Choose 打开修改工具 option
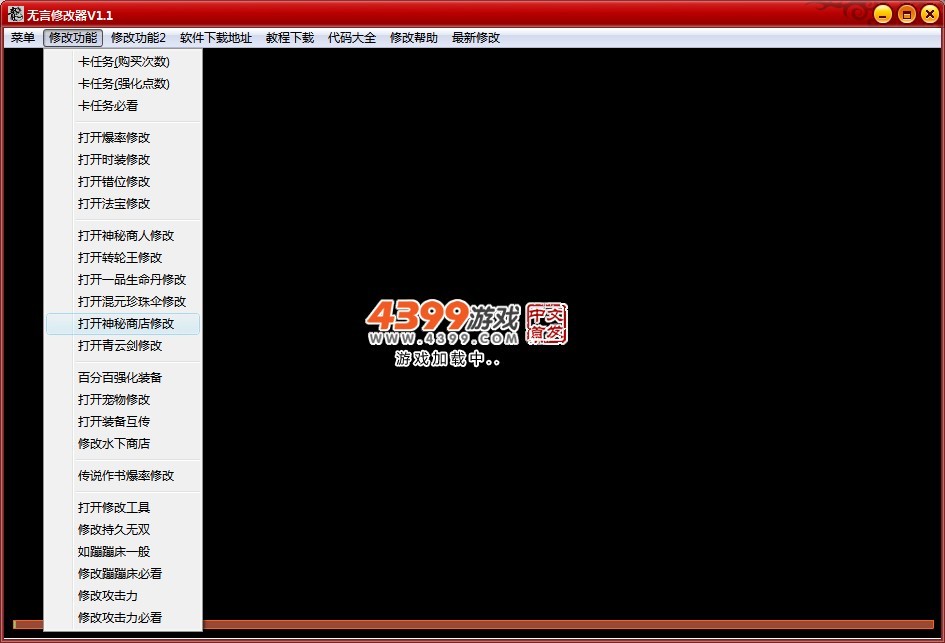Screen dimensions: 945x643 (x=123, y=507)
